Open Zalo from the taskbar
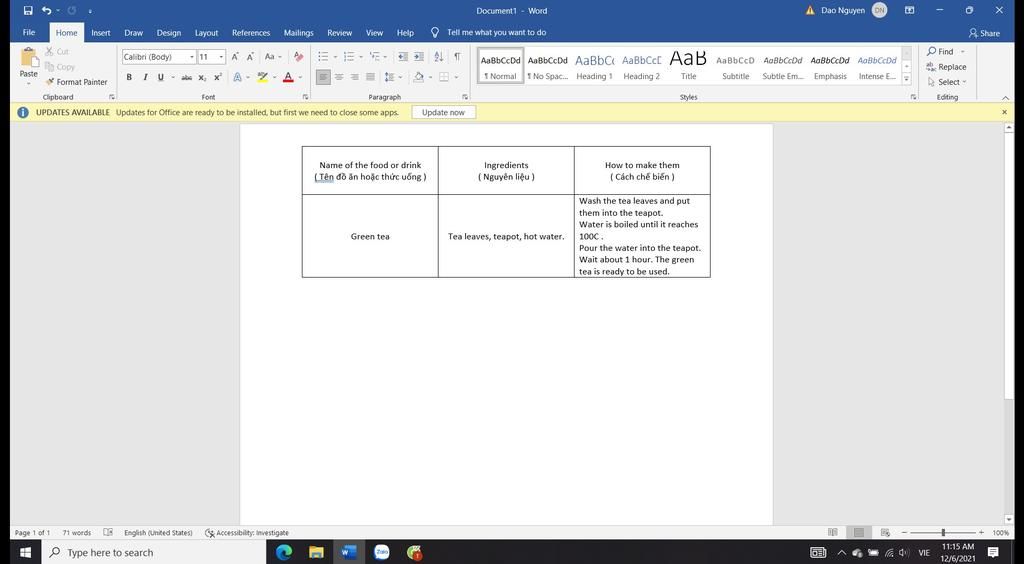Image resolution: width=1024 pixels, height=564 pixels. pos(381,552)
